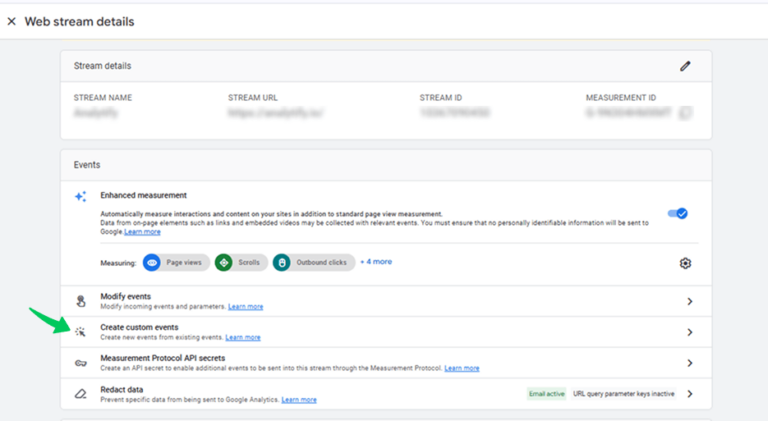The height and width of the screenshot is (421, 768).
Task: Open the Enhanced measurement gear settings
Action: [x=685, y=263]
